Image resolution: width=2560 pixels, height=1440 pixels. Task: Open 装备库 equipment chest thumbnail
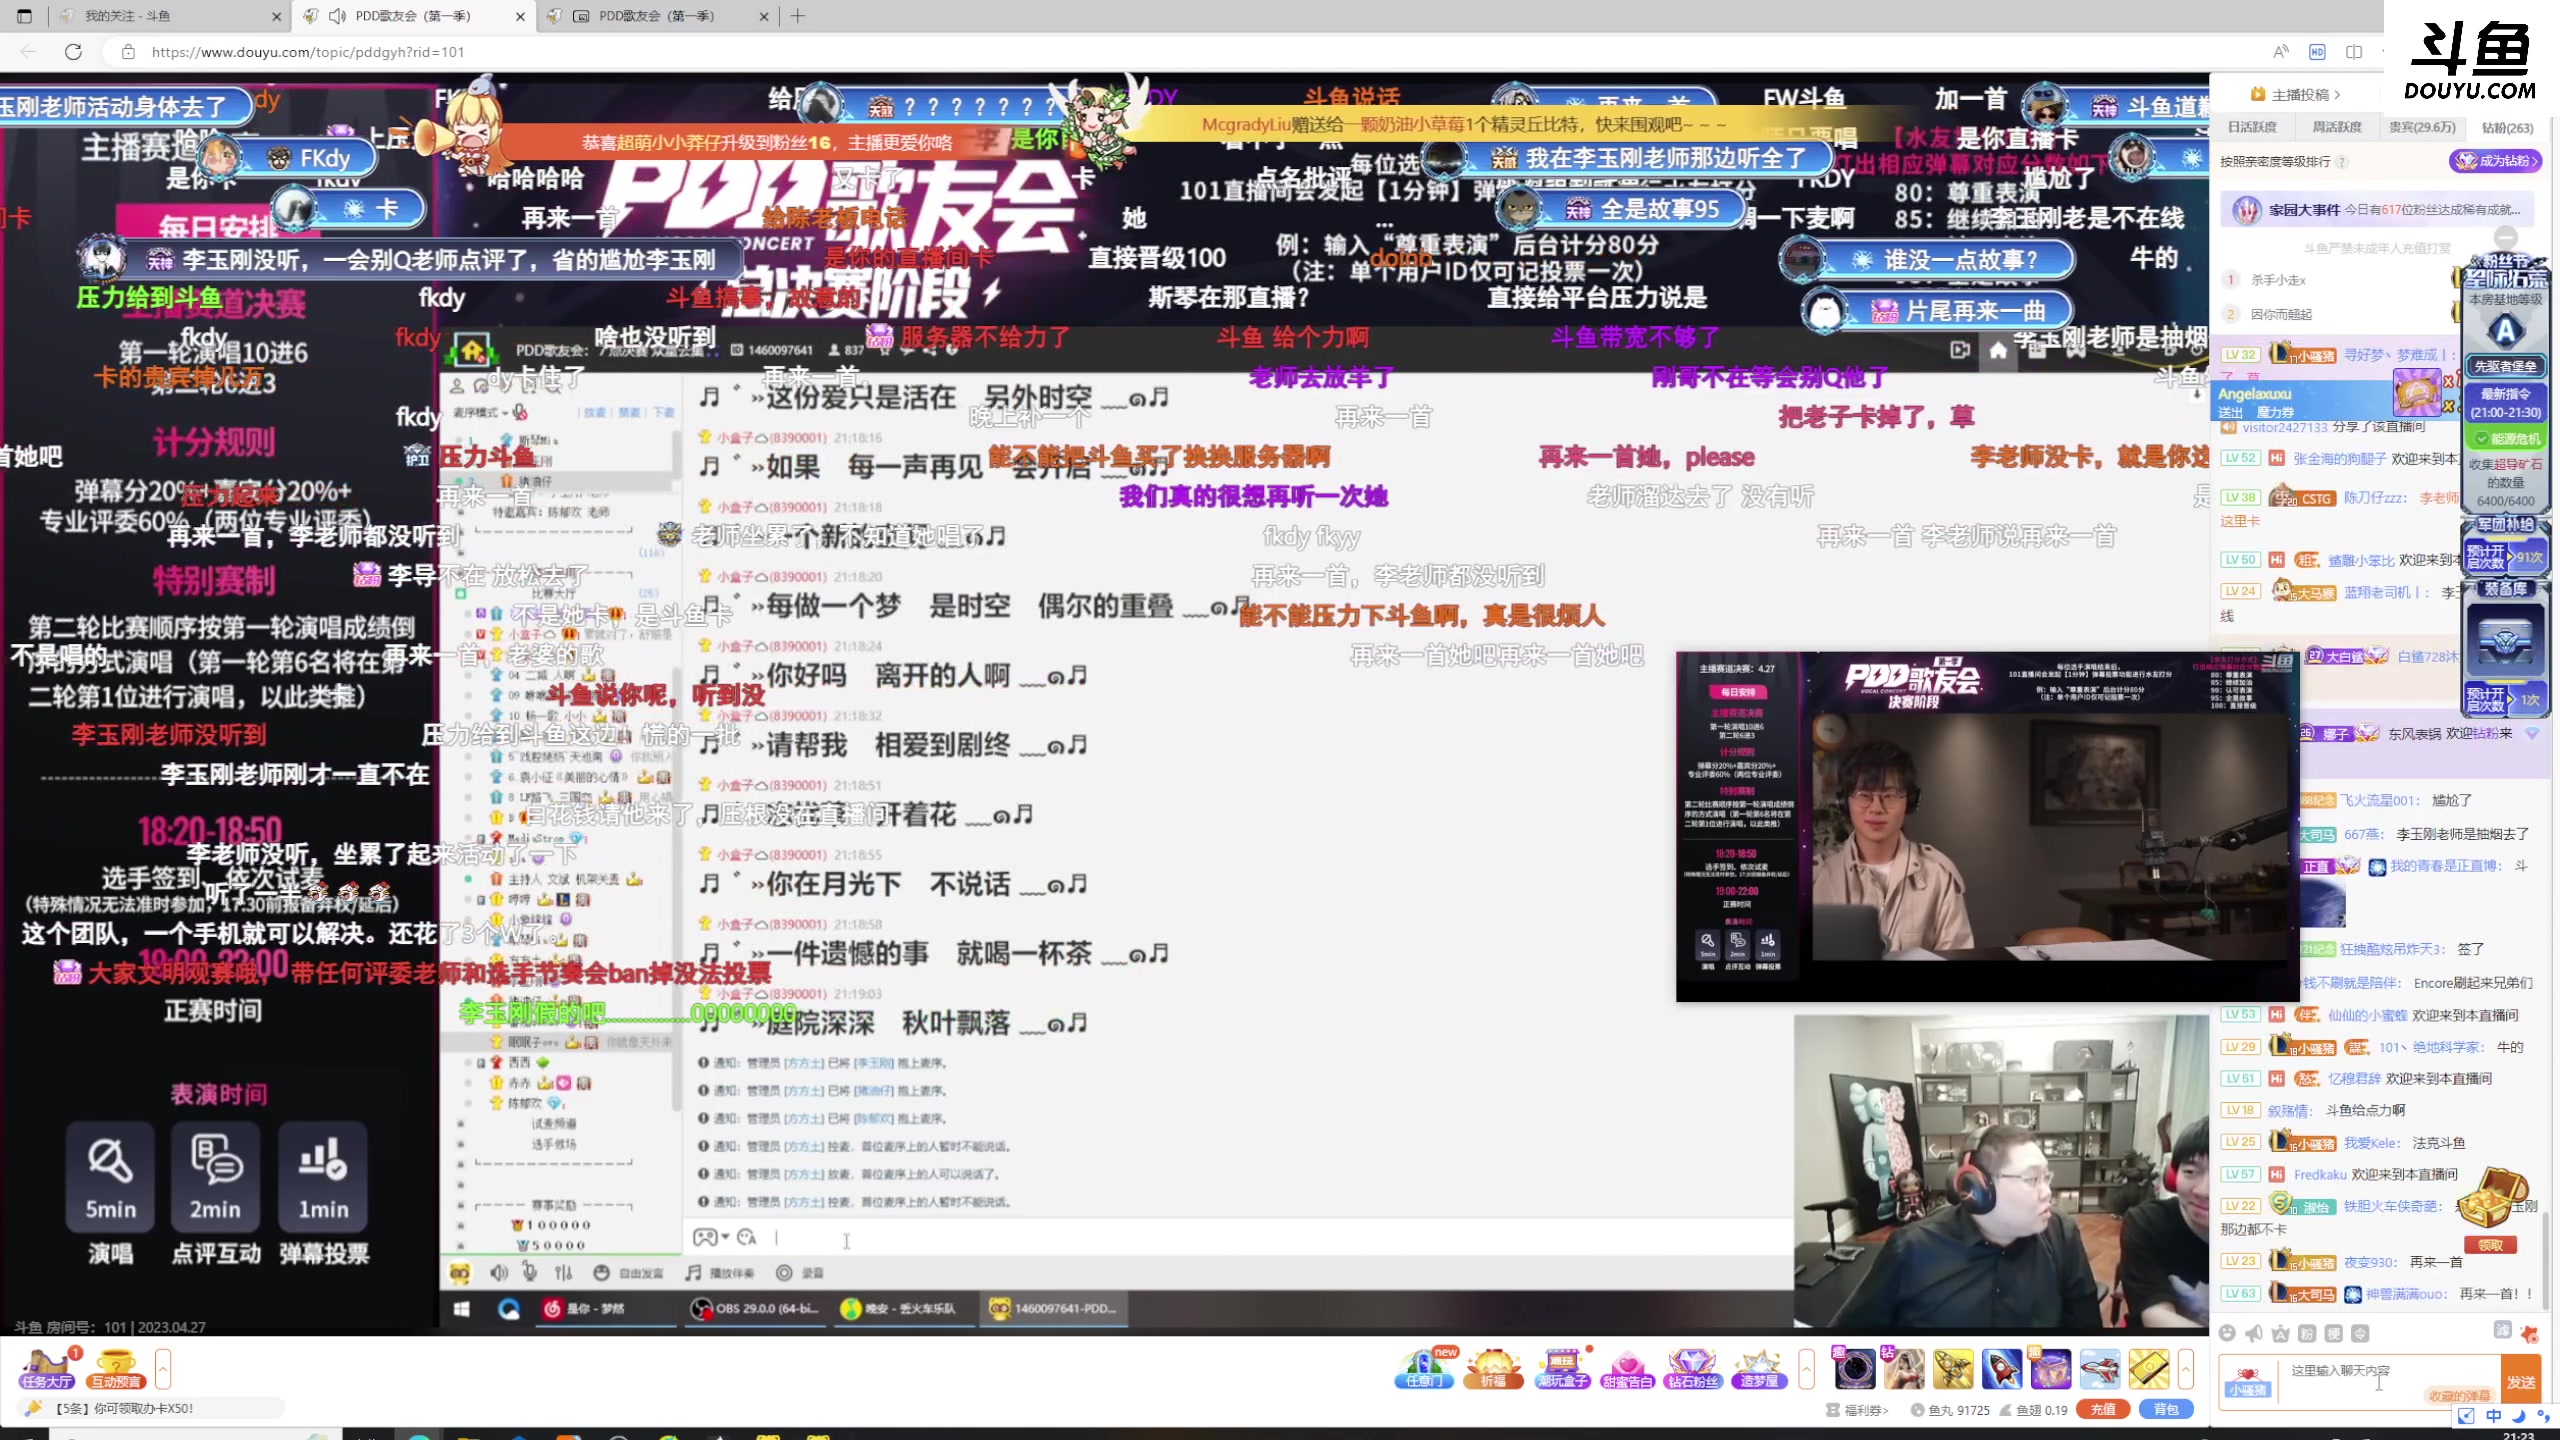pos(2505,640)
